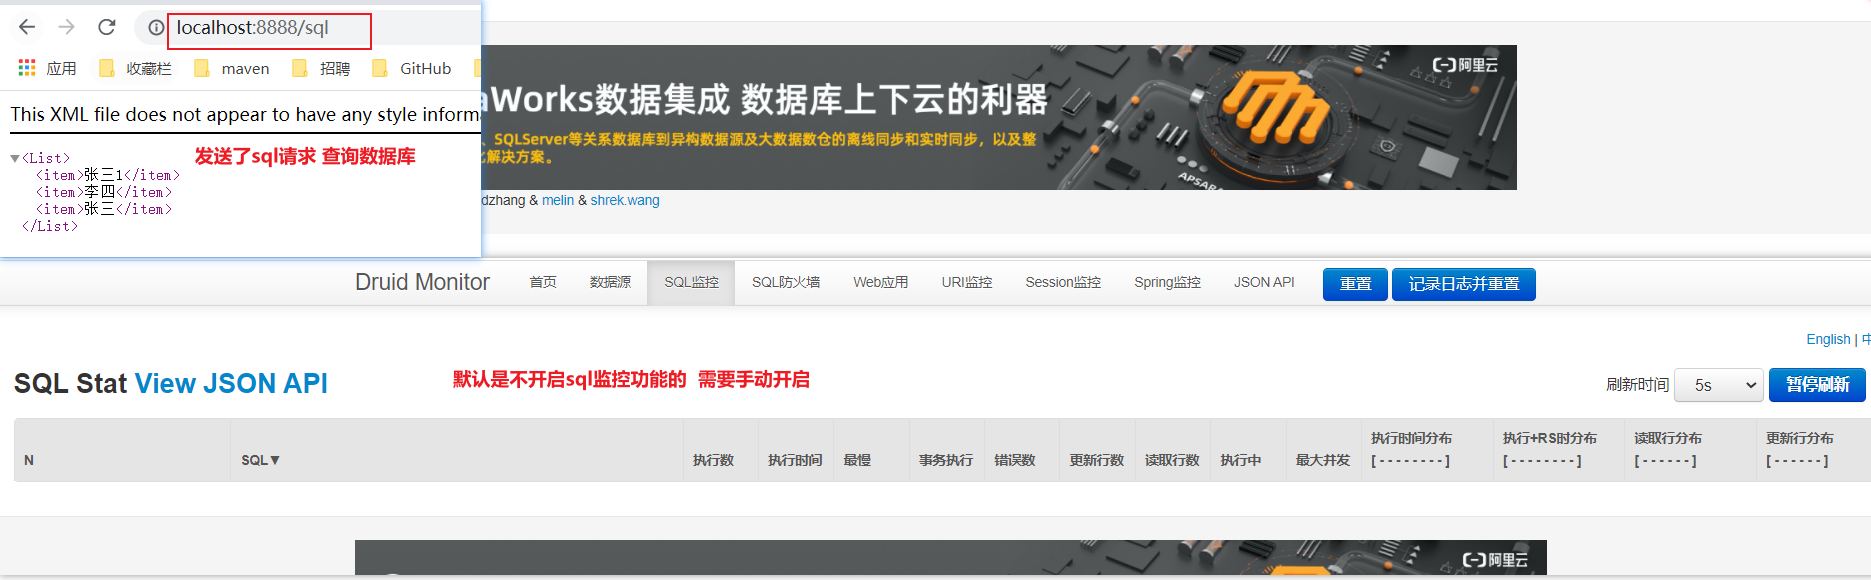Click the 暂停刷新 button
1871x580 pixels.
click(x=1817, y=385)
